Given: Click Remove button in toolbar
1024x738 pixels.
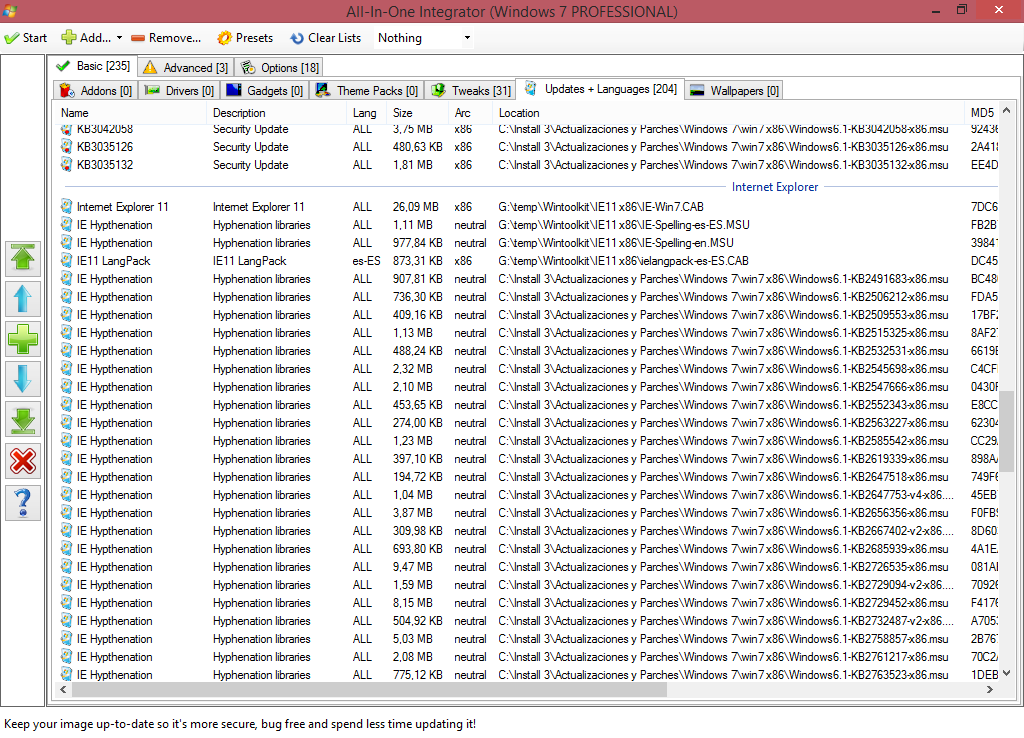Looking at the screenshot, I should point(166,38).
